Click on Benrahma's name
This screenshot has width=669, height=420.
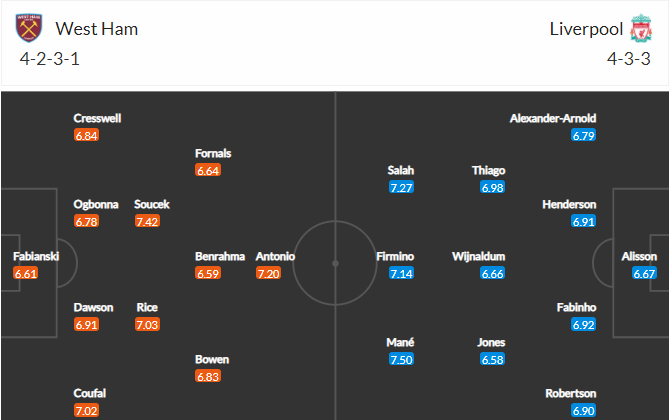point(220,256)
